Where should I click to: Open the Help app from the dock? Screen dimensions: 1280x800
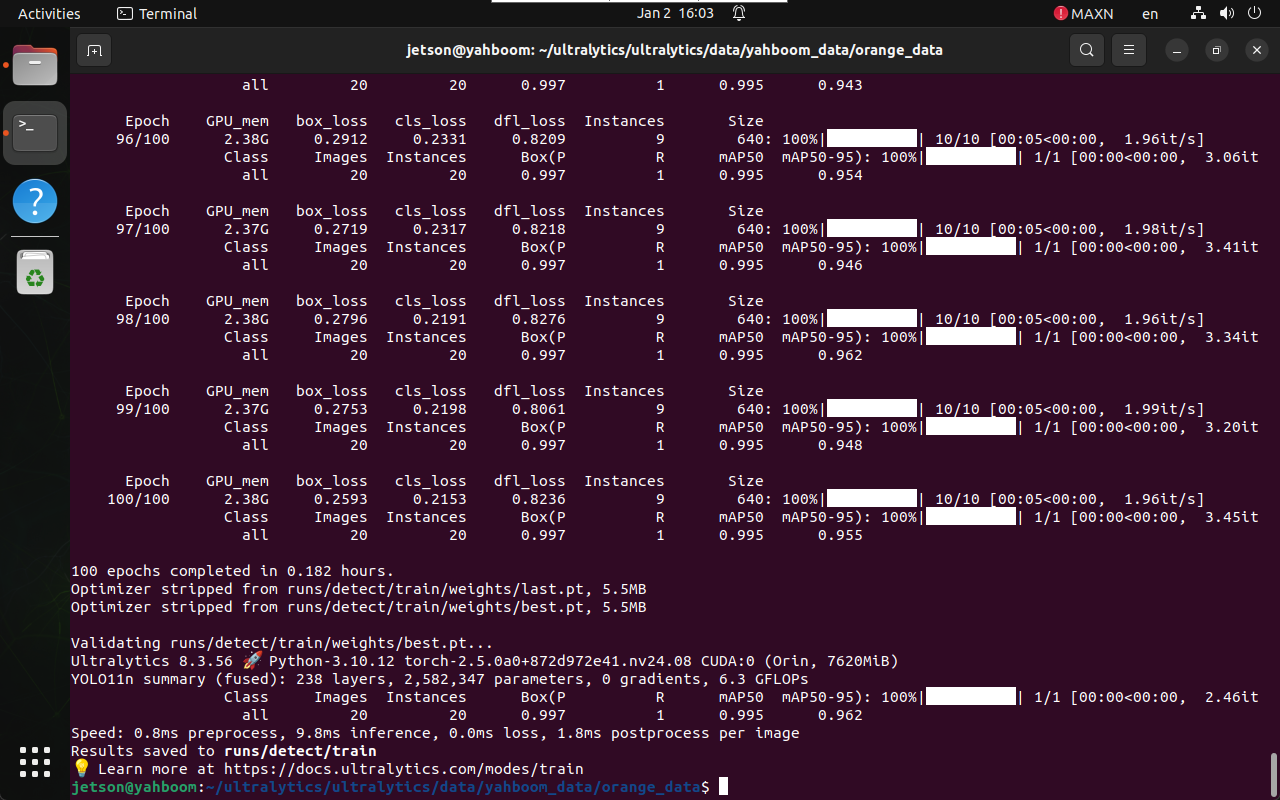coord(35,202)
